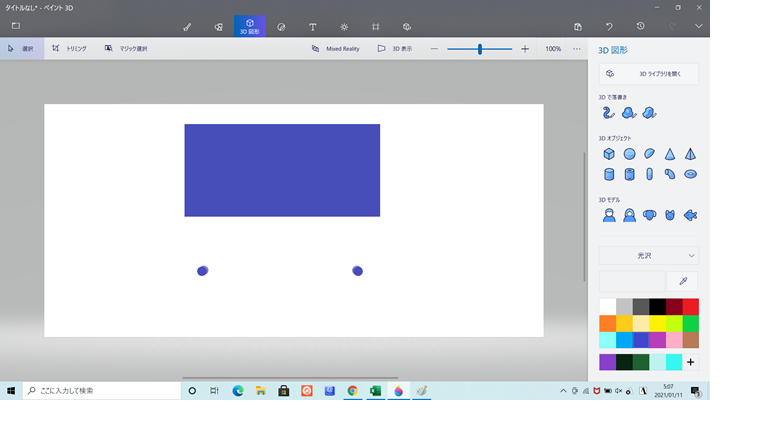Pick the yellow color swatch
This screenshot has height=428, width=760.
657,323
